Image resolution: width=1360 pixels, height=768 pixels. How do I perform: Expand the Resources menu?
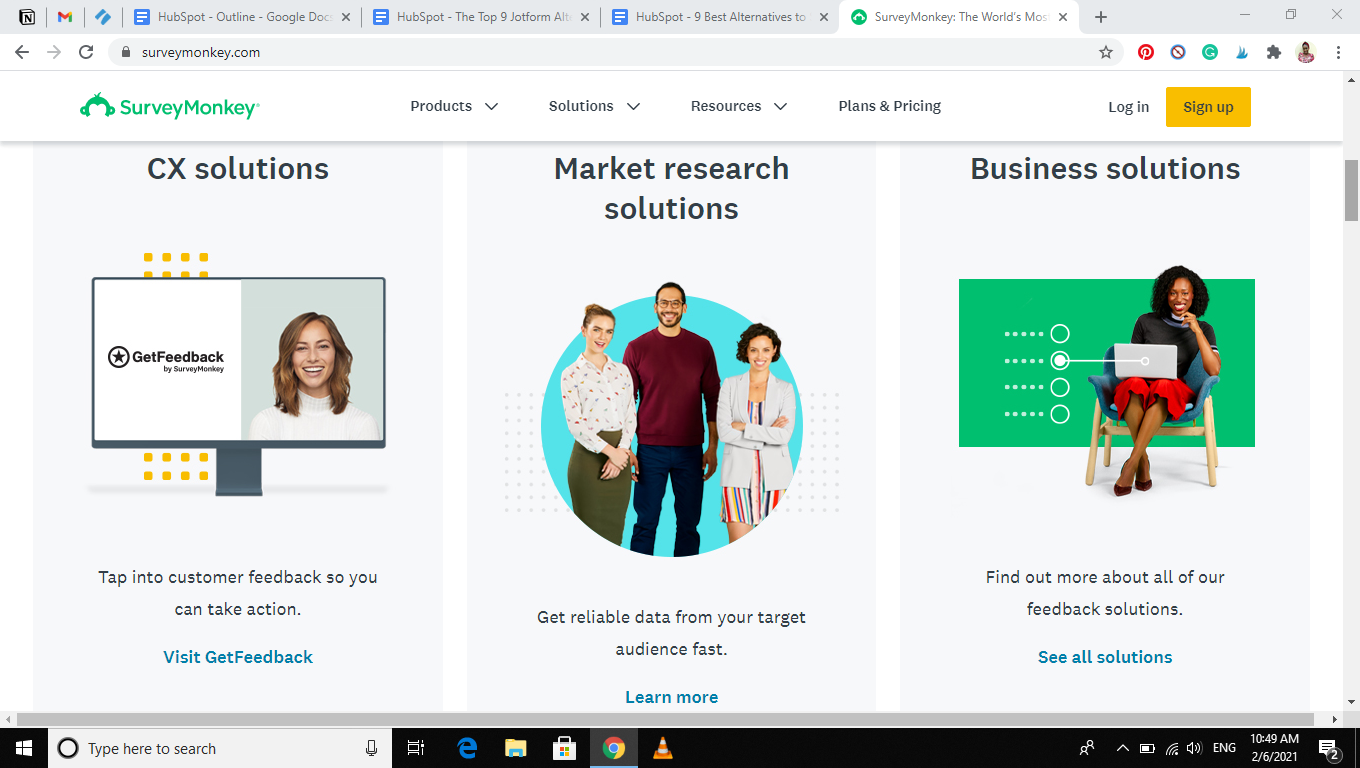click(739, 106)
